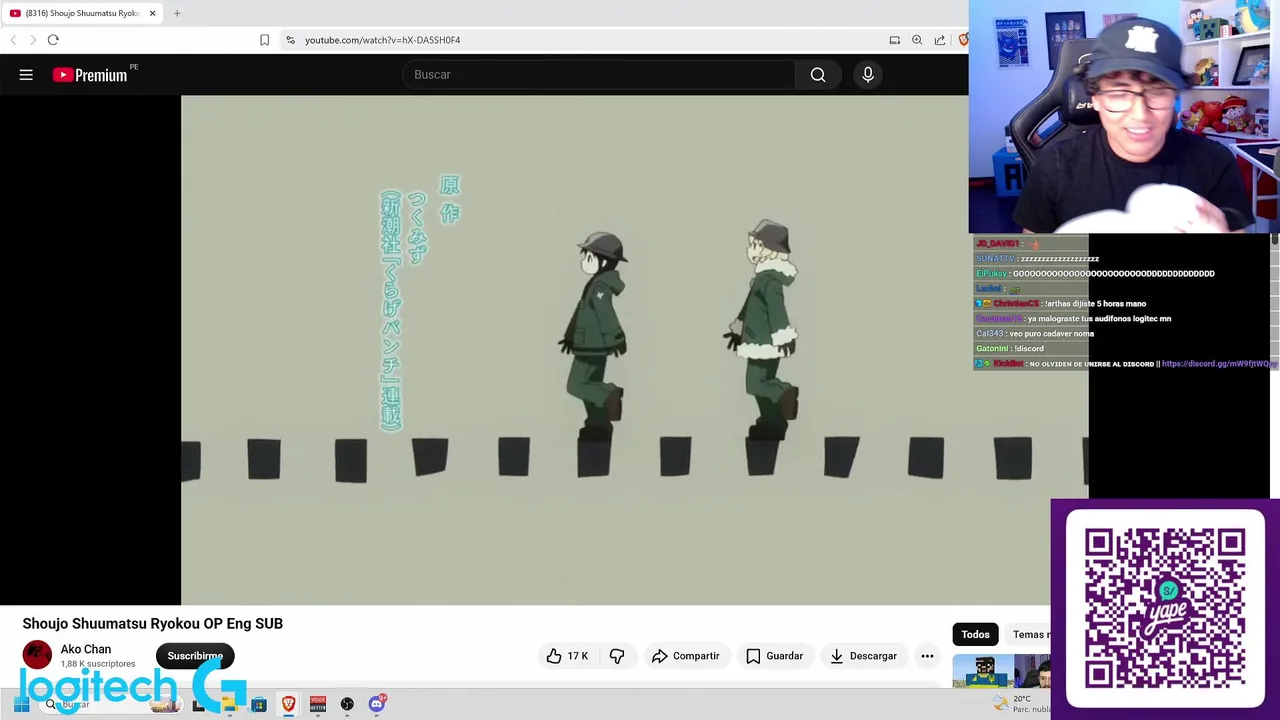Viewport: 1280px width, 720px height.
Task: Subscribe with the Suscribirme button
Action: click(195, 656)
